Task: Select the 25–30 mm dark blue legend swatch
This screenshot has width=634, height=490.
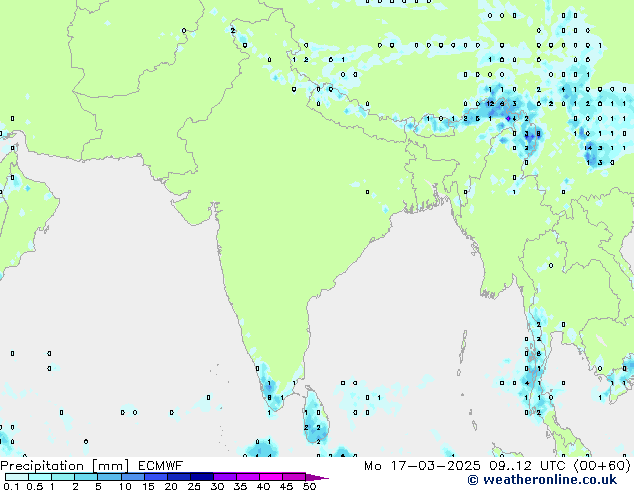Action: click(202, 477)
